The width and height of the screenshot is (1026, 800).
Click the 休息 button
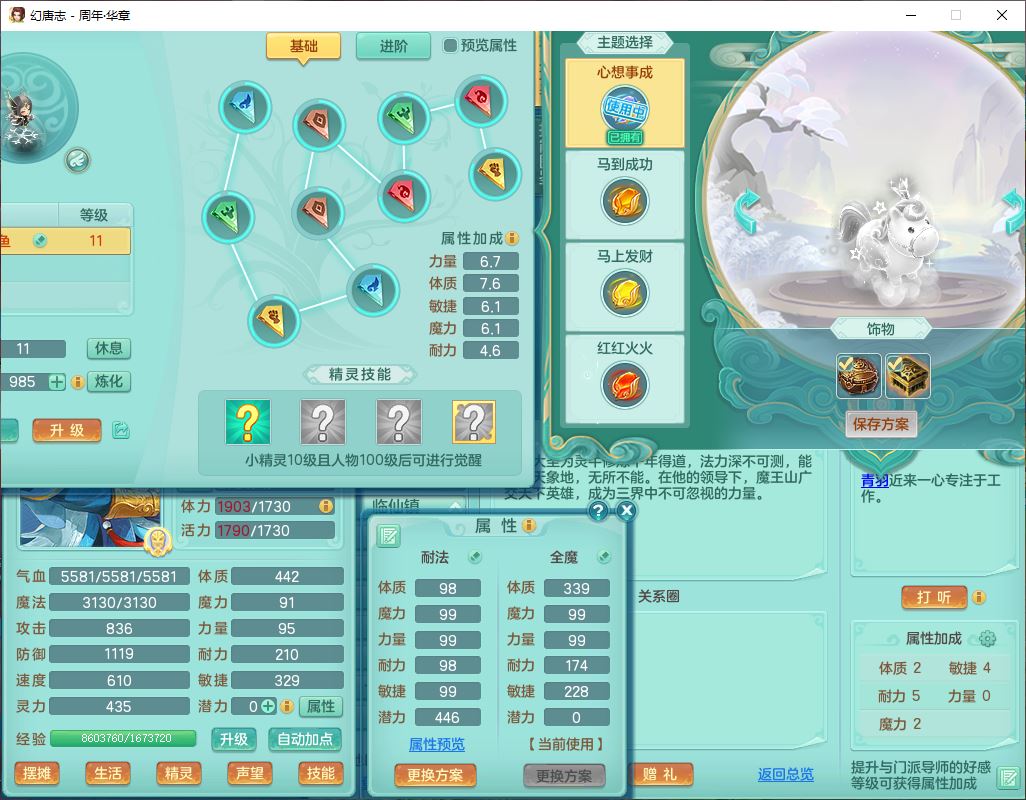[x=109, y=348]
